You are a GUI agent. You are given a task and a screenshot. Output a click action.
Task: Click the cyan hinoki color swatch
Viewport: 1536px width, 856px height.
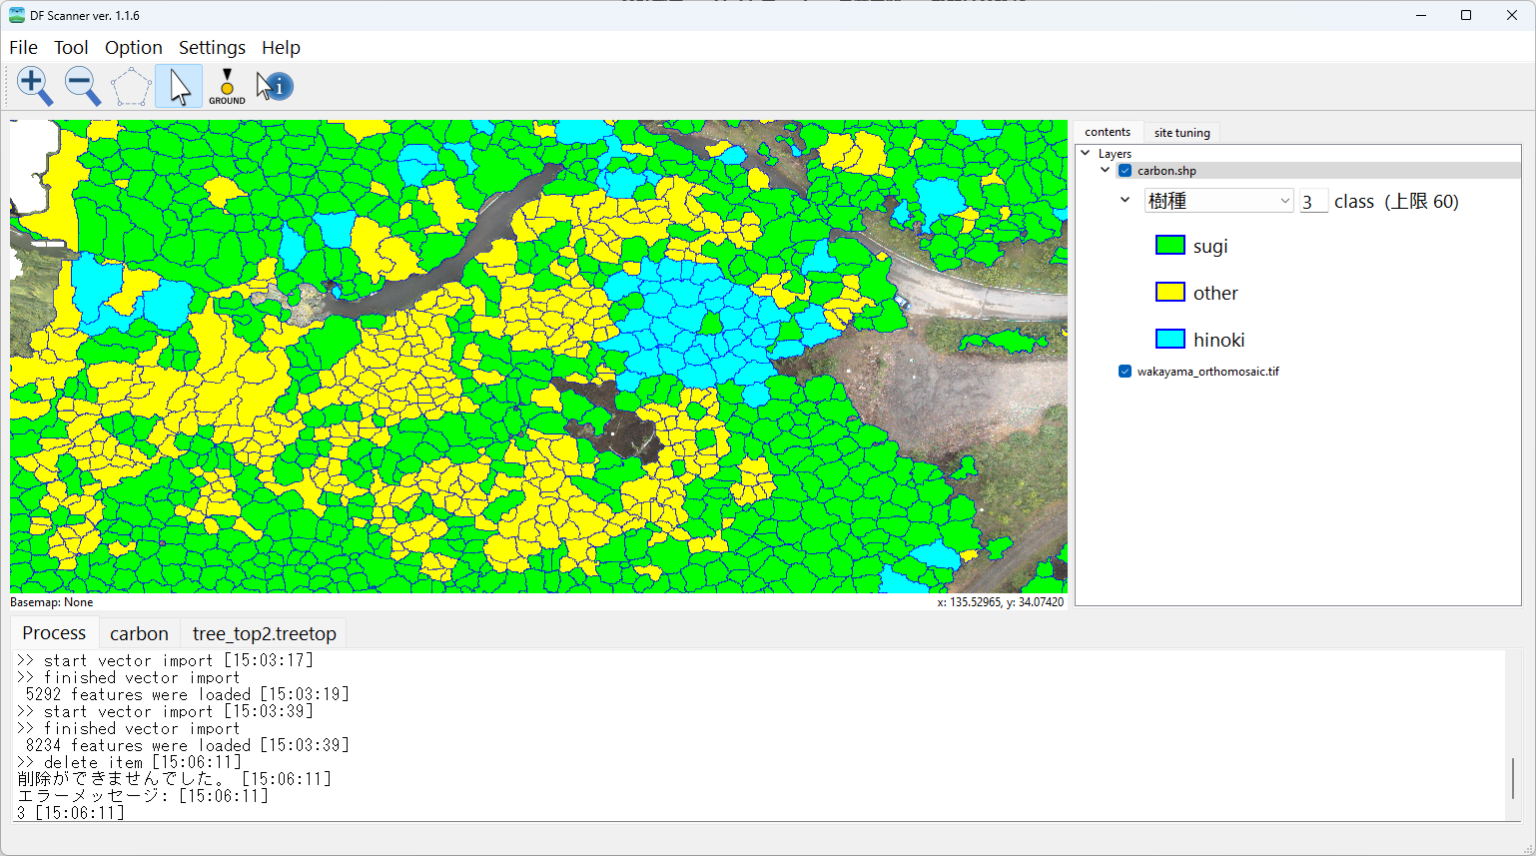tap(1169, 338)
